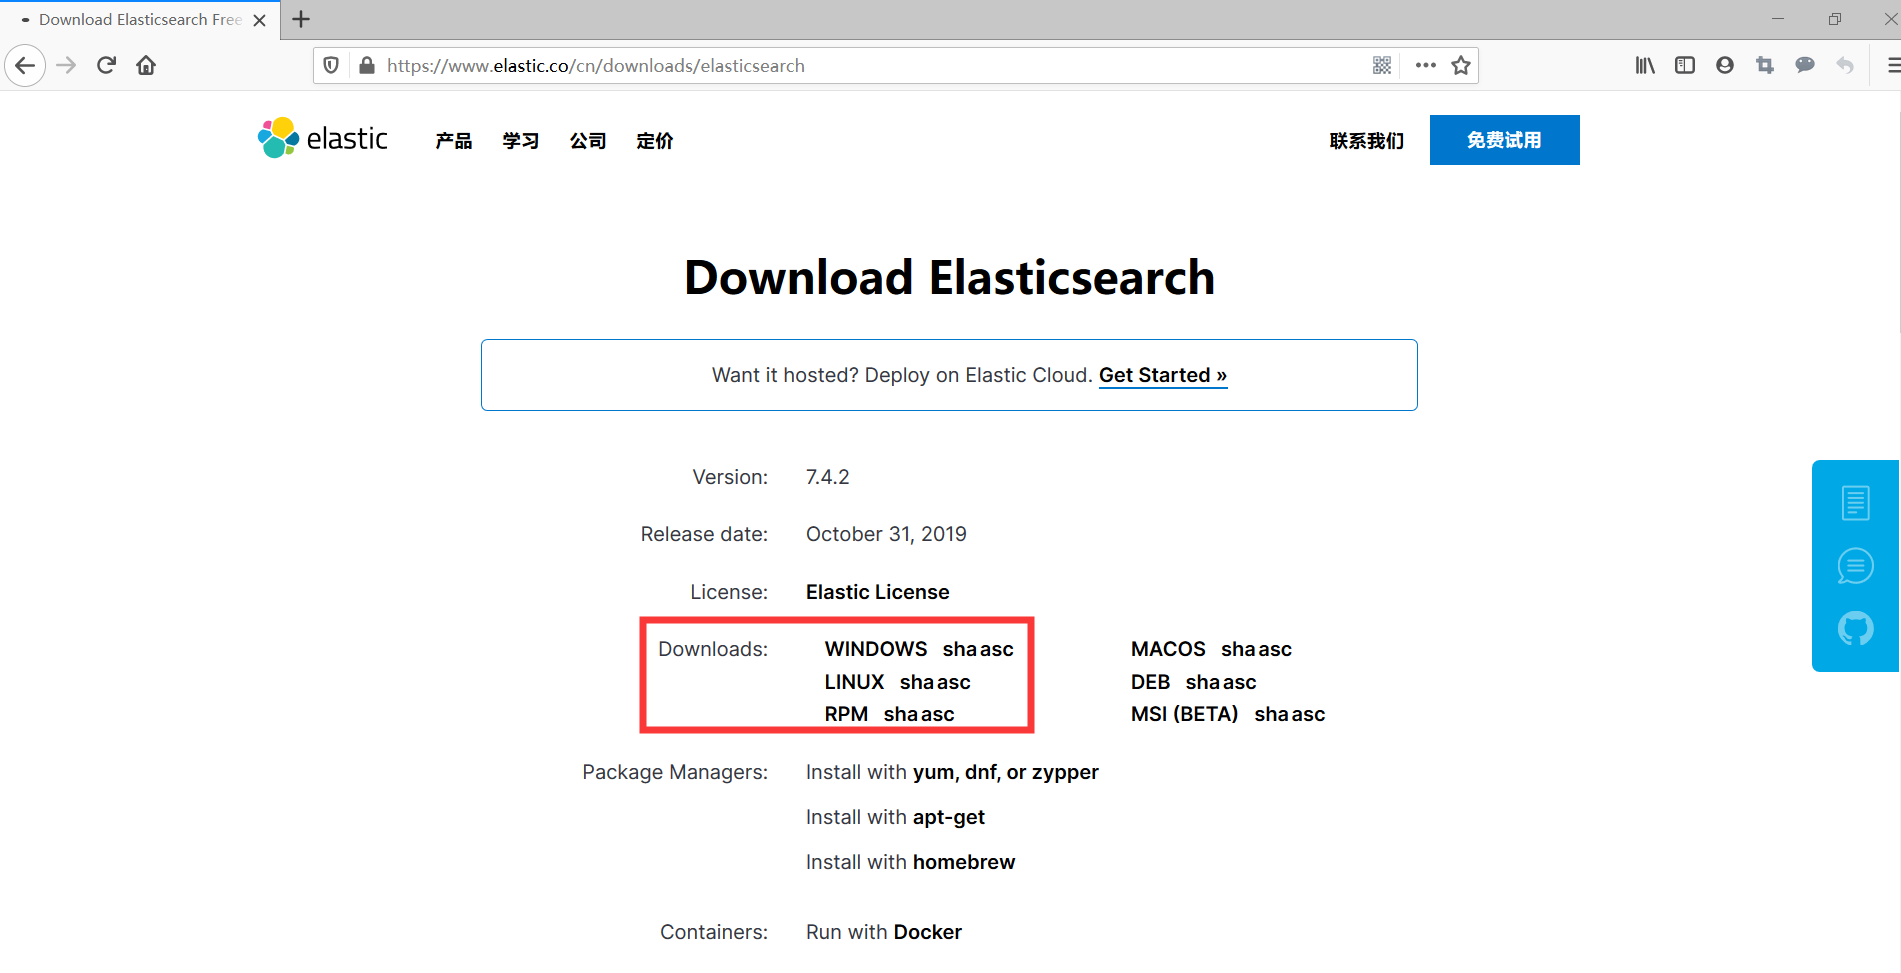Toggle the browser sidebar view
Image resolution: width=1901 pixels, height=973 pixels.
[1685, 66]
